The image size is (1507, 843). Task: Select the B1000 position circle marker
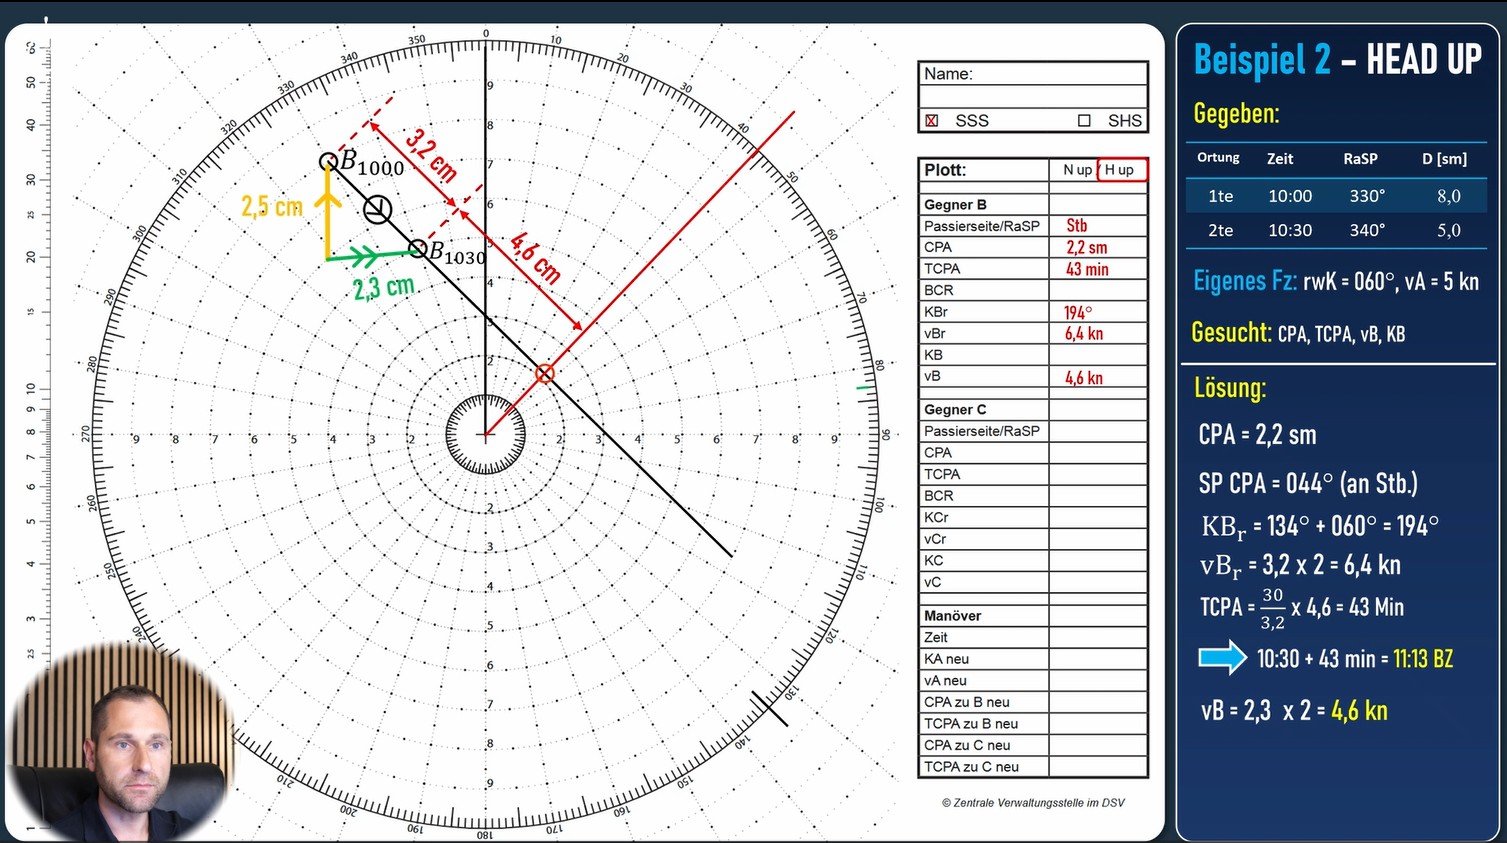(x=328, y=161)
